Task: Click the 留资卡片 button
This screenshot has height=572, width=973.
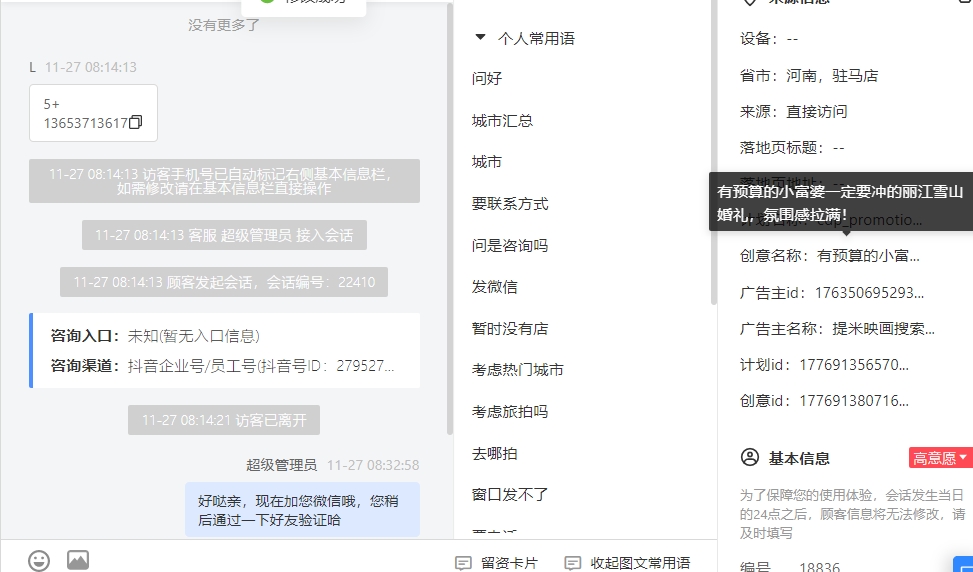Action: 496,563
